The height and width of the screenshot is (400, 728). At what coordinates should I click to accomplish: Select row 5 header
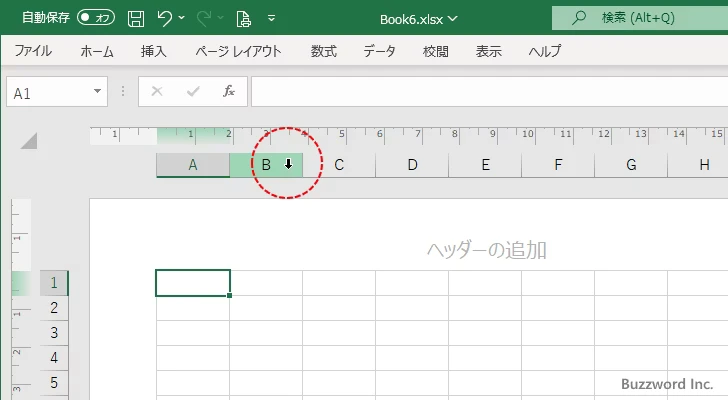pyautogui.click(x=54, y=383)
